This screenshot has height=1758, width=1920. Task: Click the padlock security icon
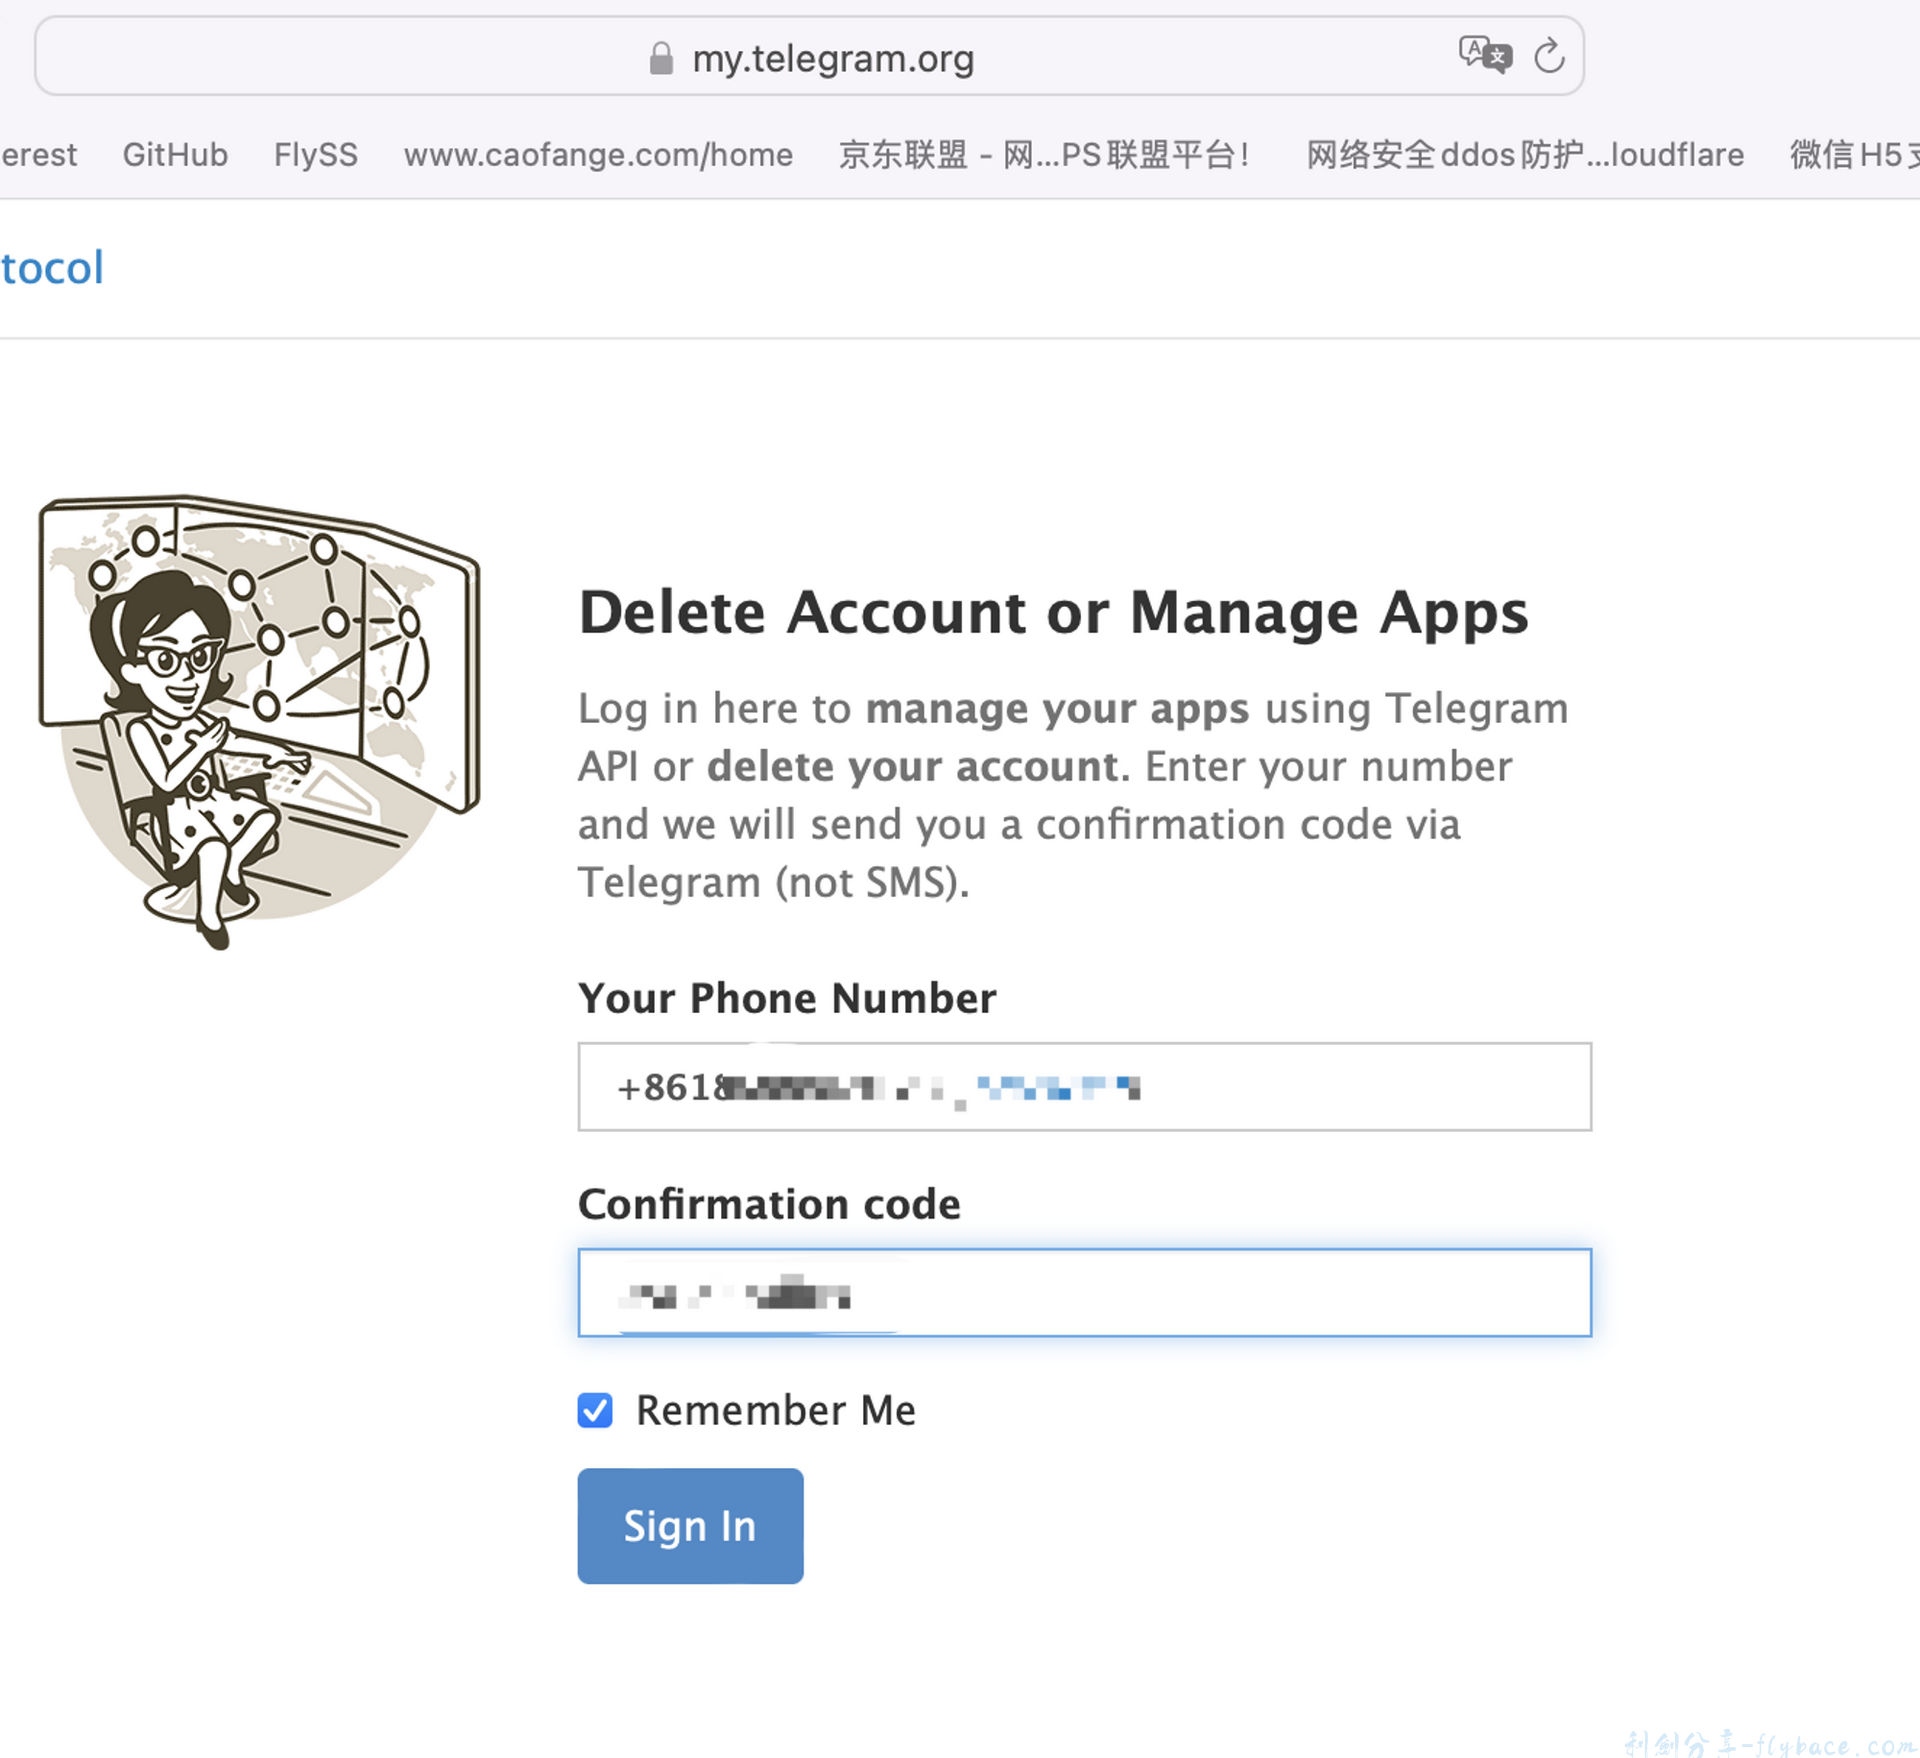[x=661, y=58]
